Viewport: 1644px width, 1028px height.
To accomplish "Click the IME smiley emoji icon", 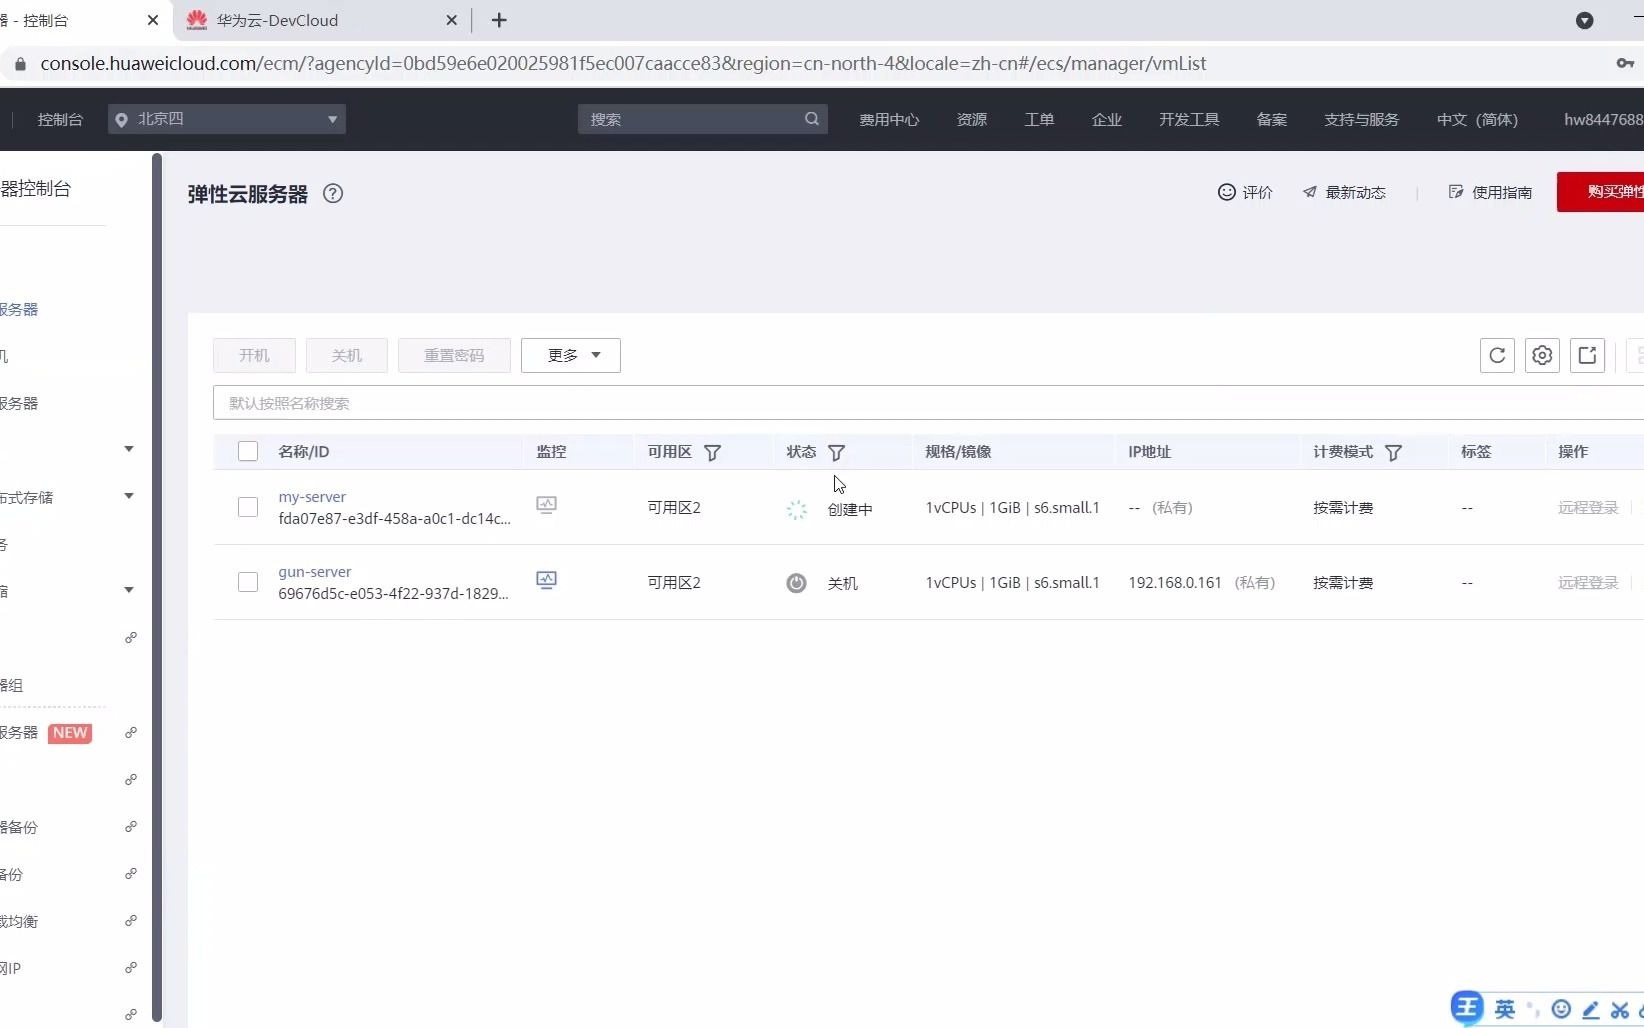I will [1561, 1009].
